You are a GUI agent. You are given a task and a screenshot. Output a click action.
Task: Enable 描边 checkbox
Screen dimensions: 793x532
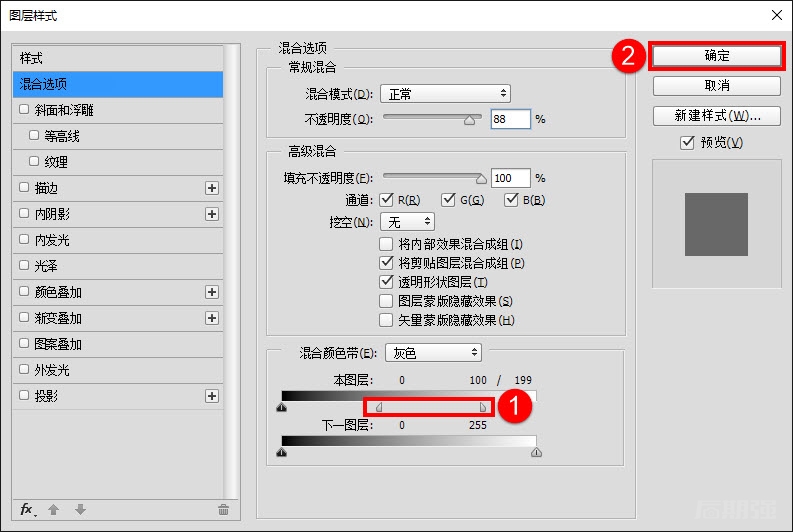click(x=24, y=187)
